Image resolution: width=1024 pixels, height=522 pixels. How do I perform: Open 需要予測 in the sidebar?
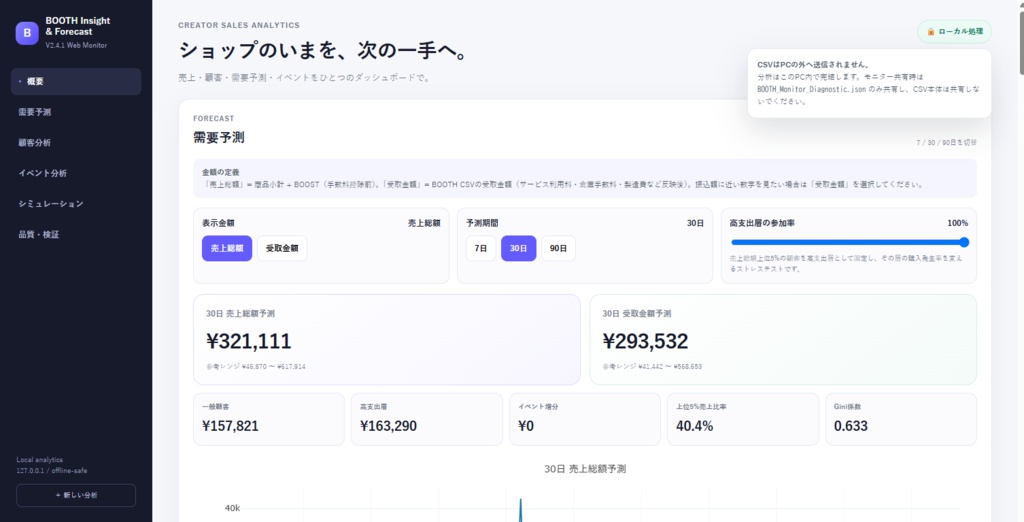pos(76,112)
